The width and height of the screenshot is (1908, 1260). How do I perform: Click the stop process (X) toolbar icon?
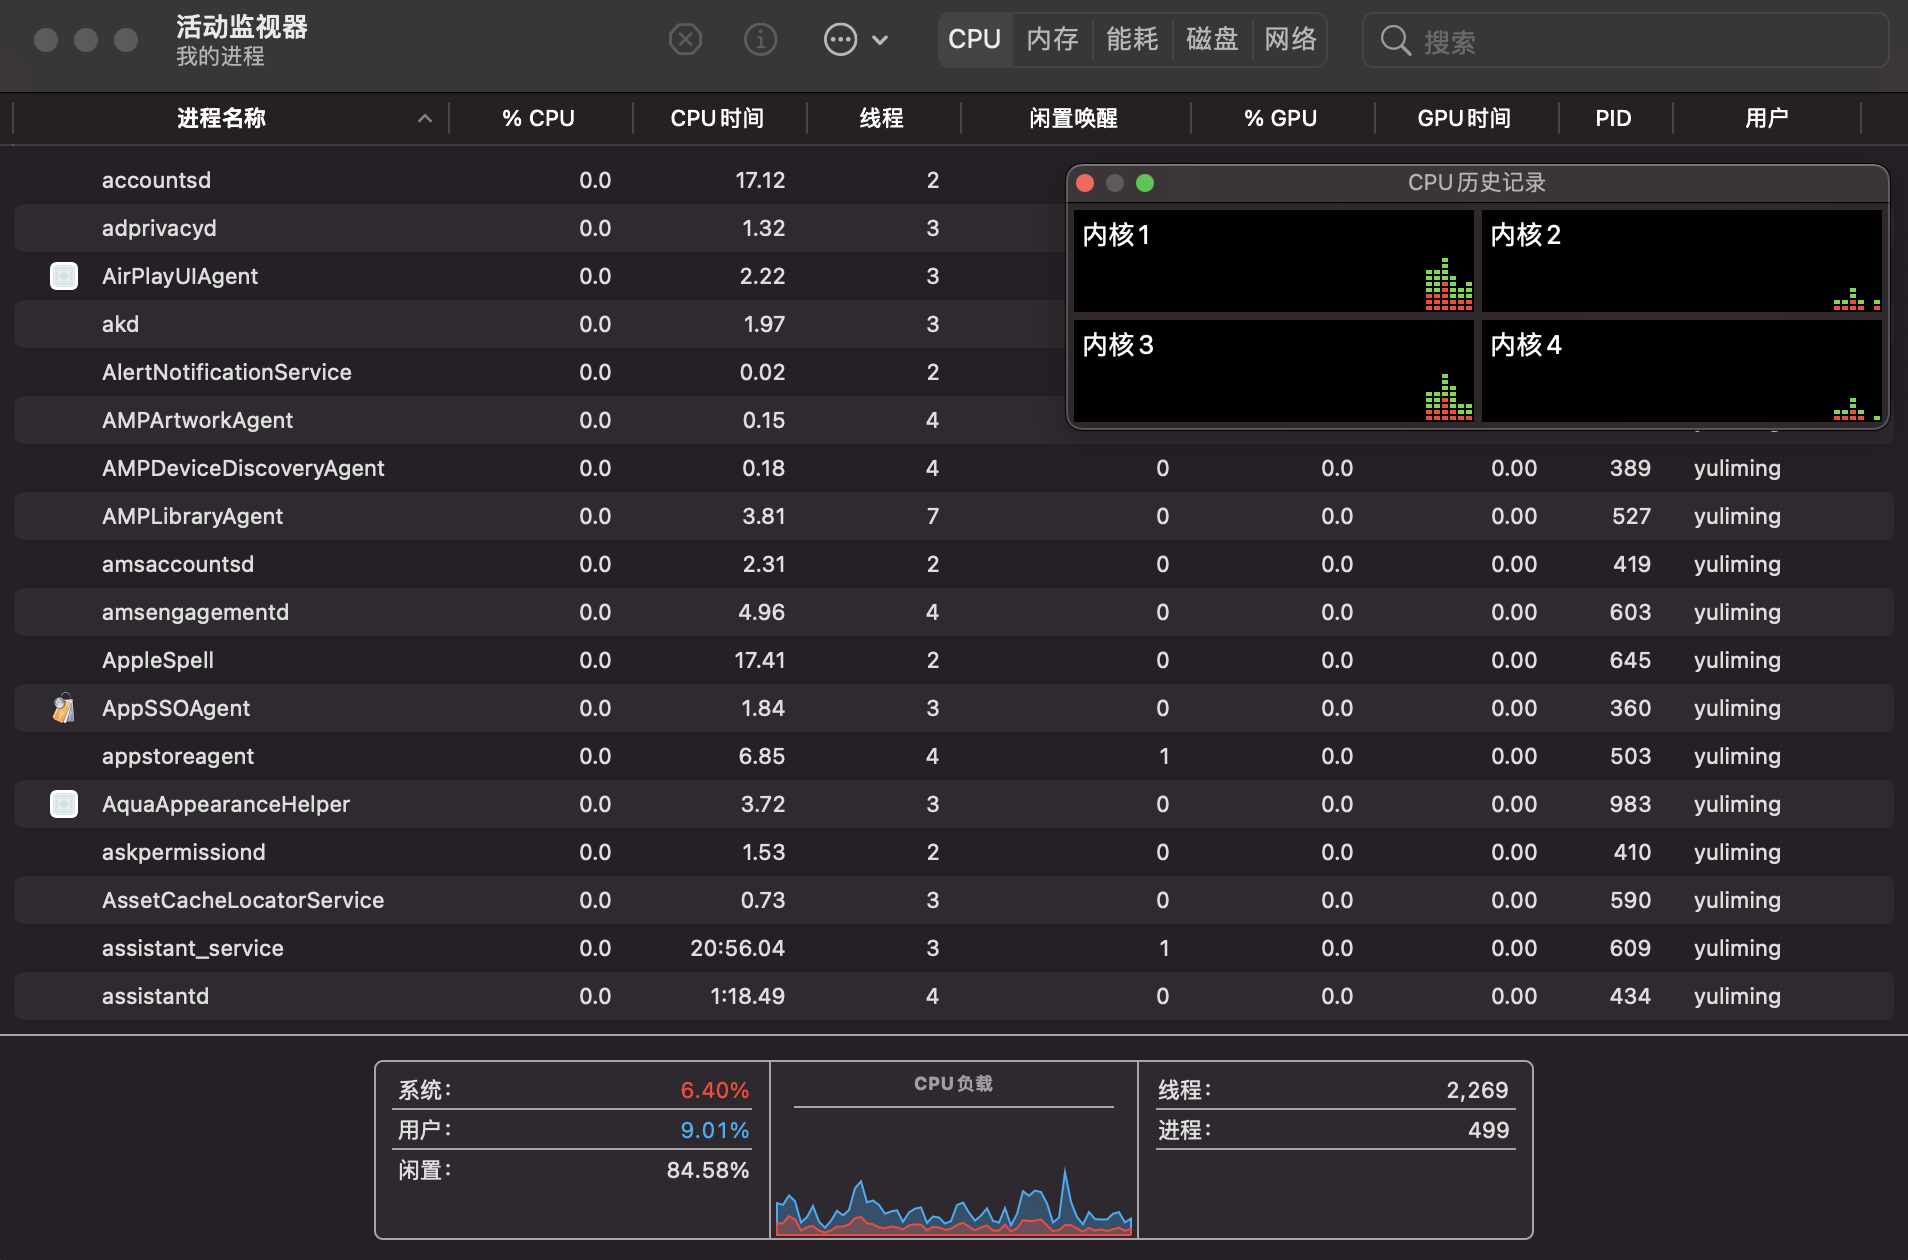coord(685,40)
